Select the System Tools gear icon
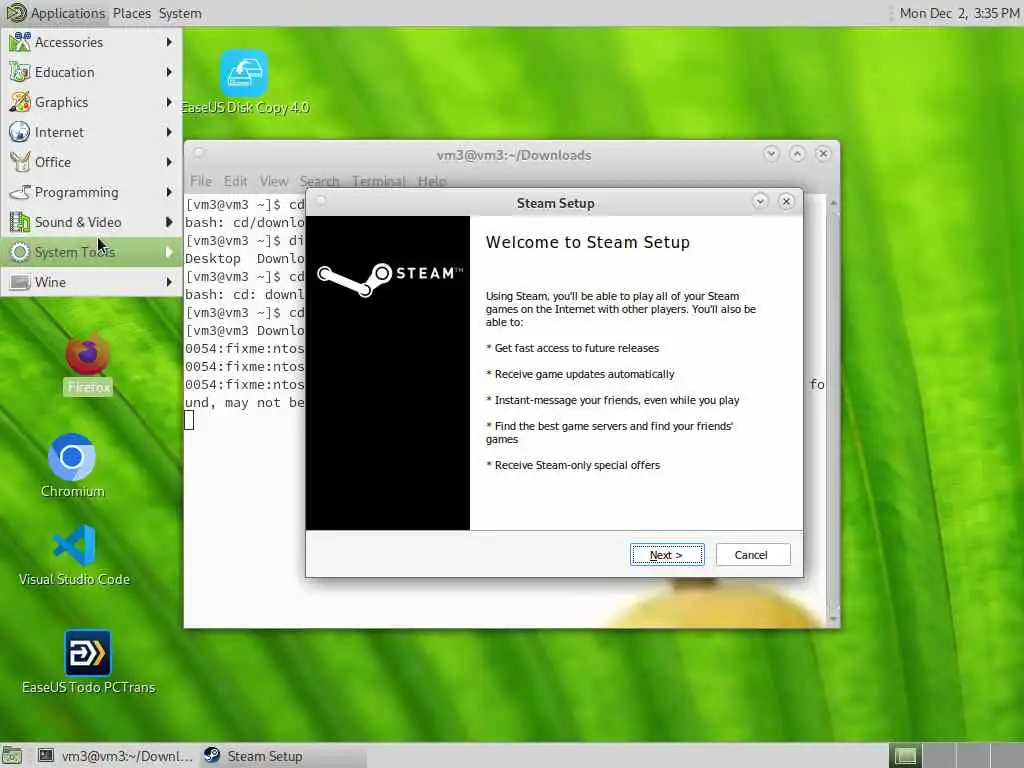This screenshot has height=768, width=1024. [20, 252]
